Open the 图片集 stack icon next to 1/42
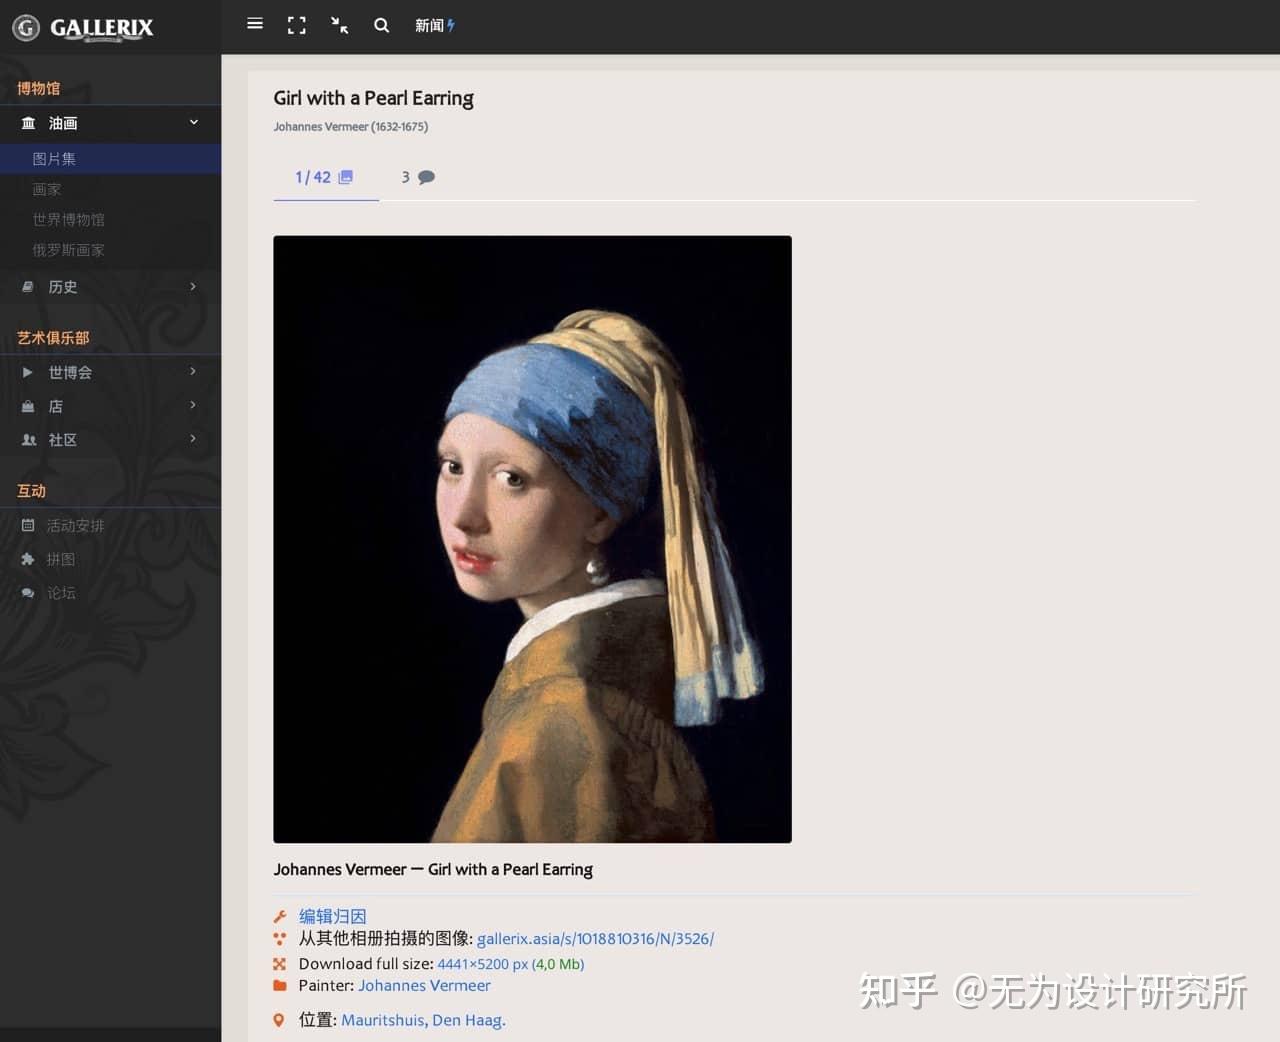This screenshot has width=1280, height=1042. (x=344, y=176)
